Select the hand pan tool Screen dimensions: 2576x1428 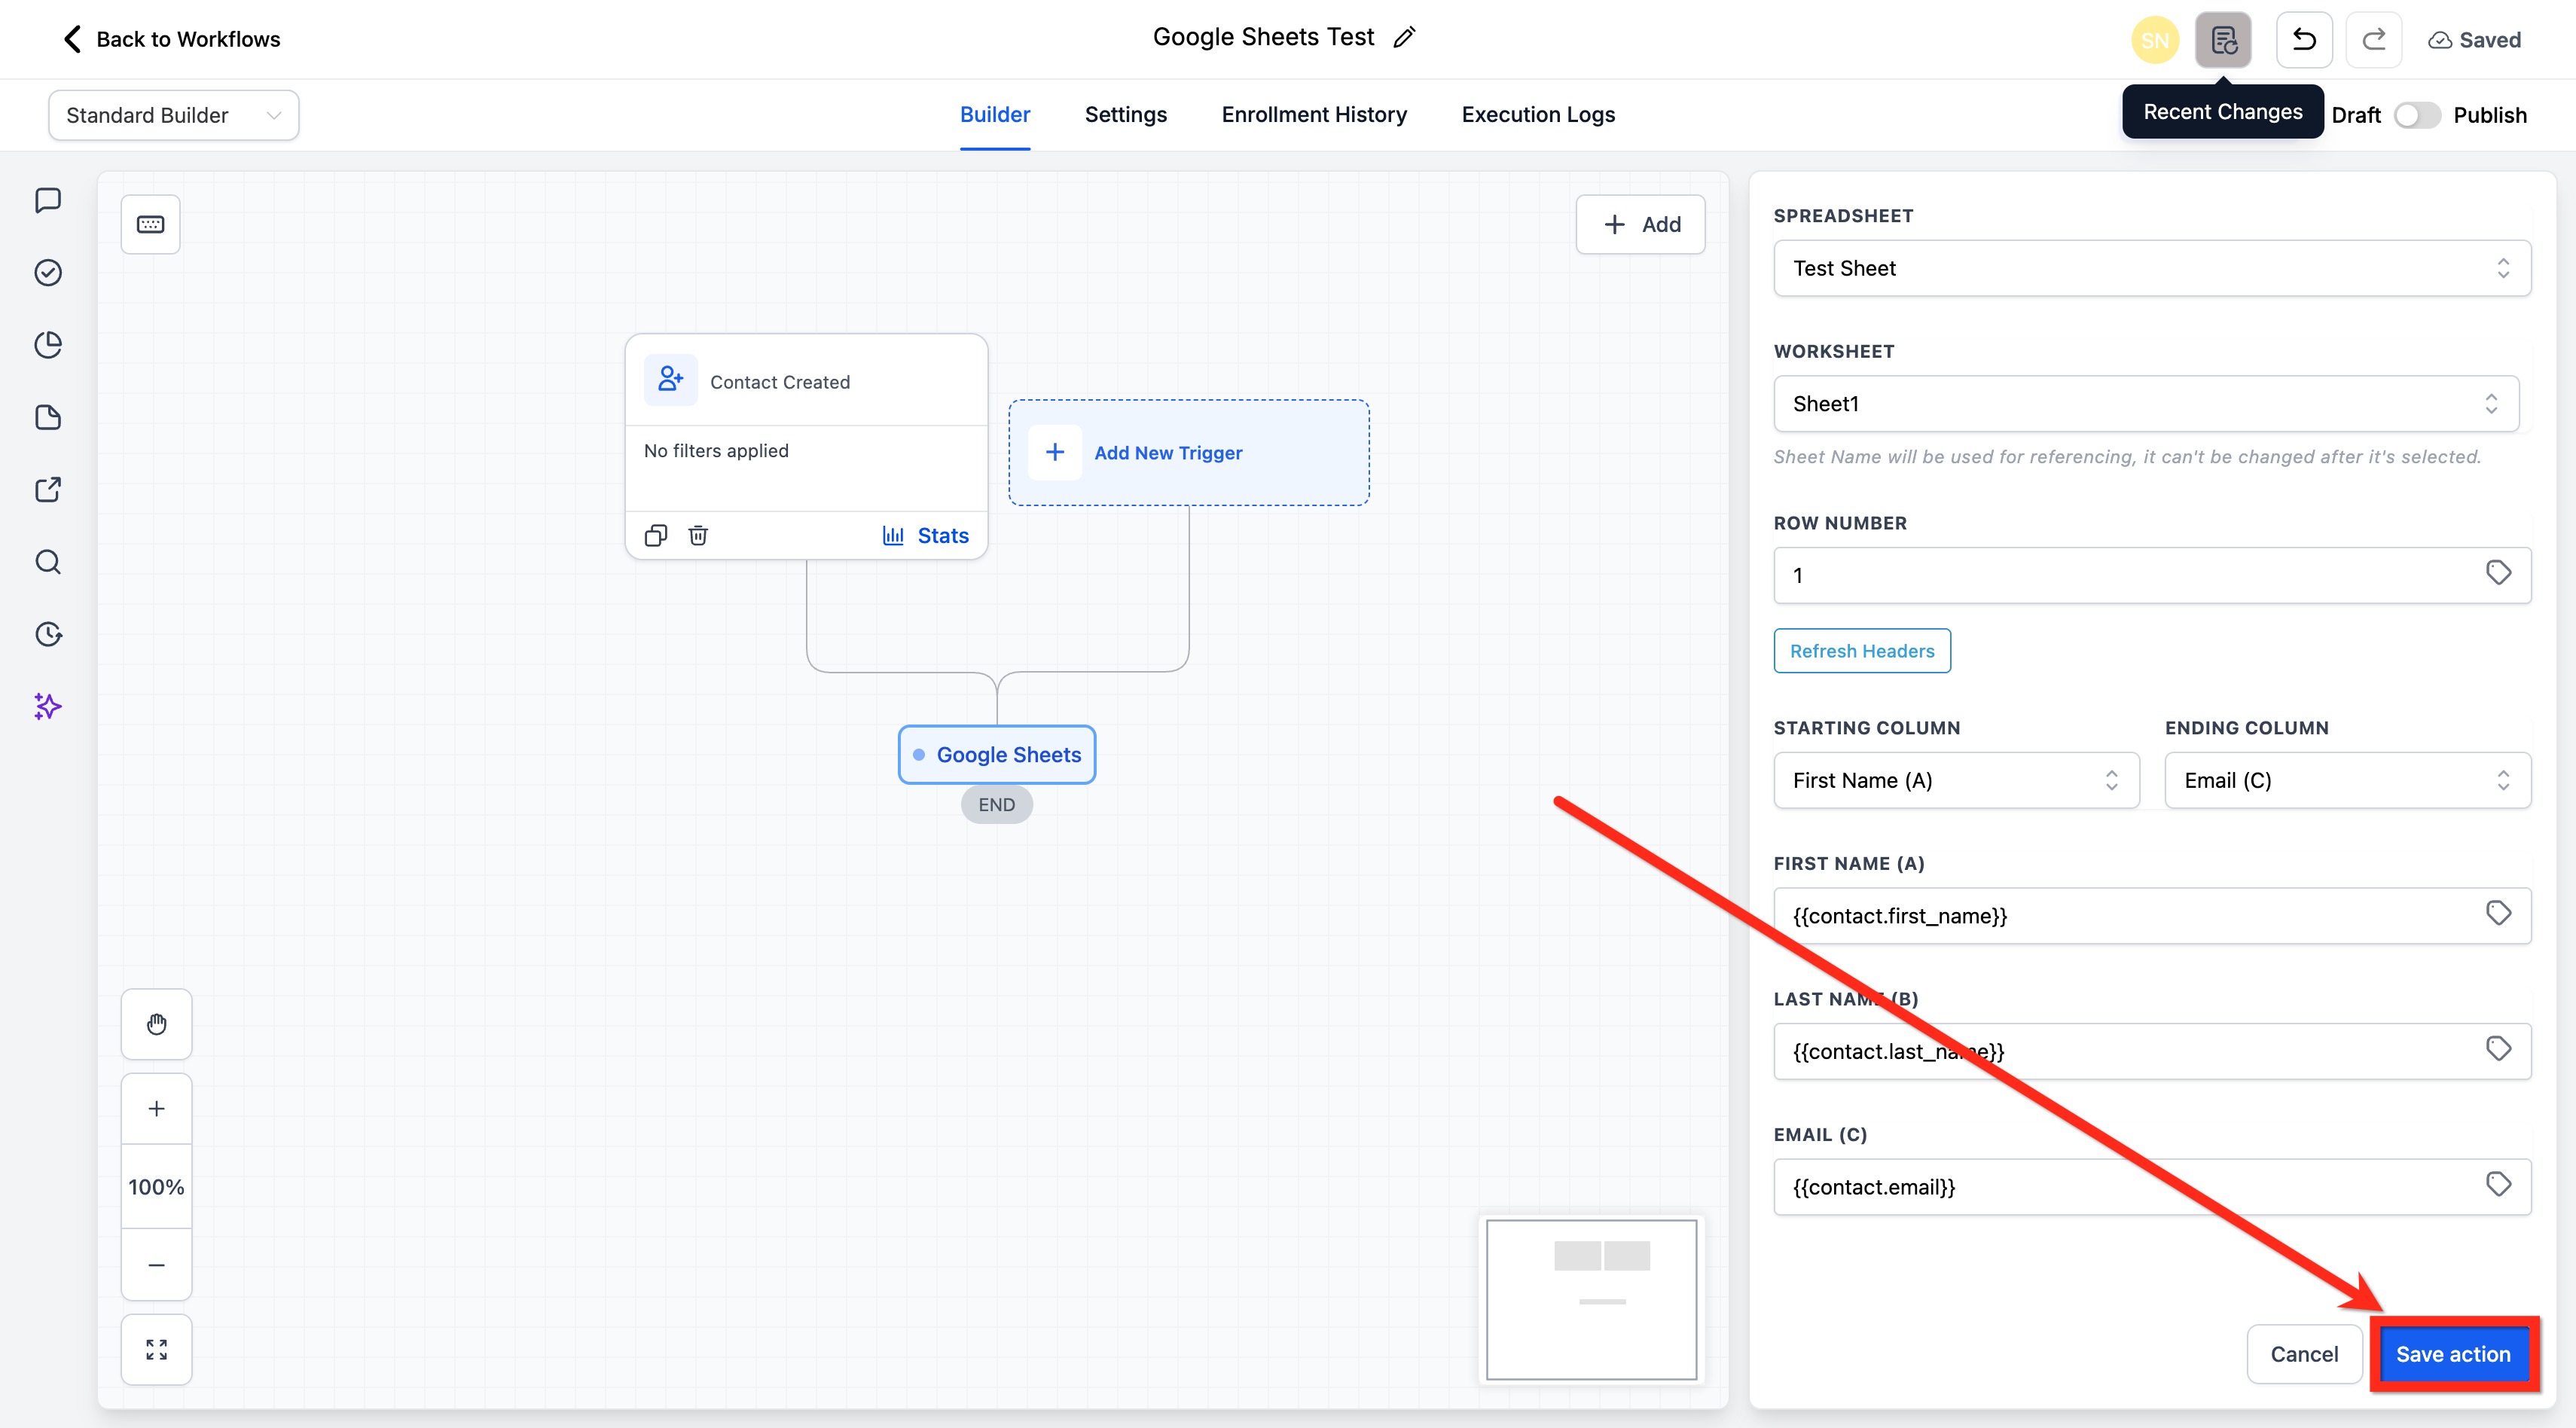click(156, 1024)
